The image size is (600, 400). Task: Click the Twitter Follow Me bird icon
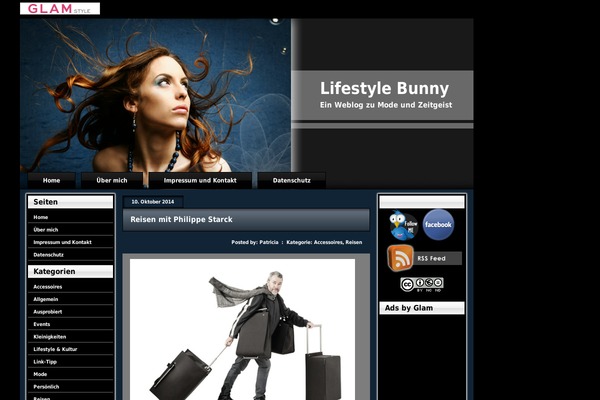pos(402,225)
